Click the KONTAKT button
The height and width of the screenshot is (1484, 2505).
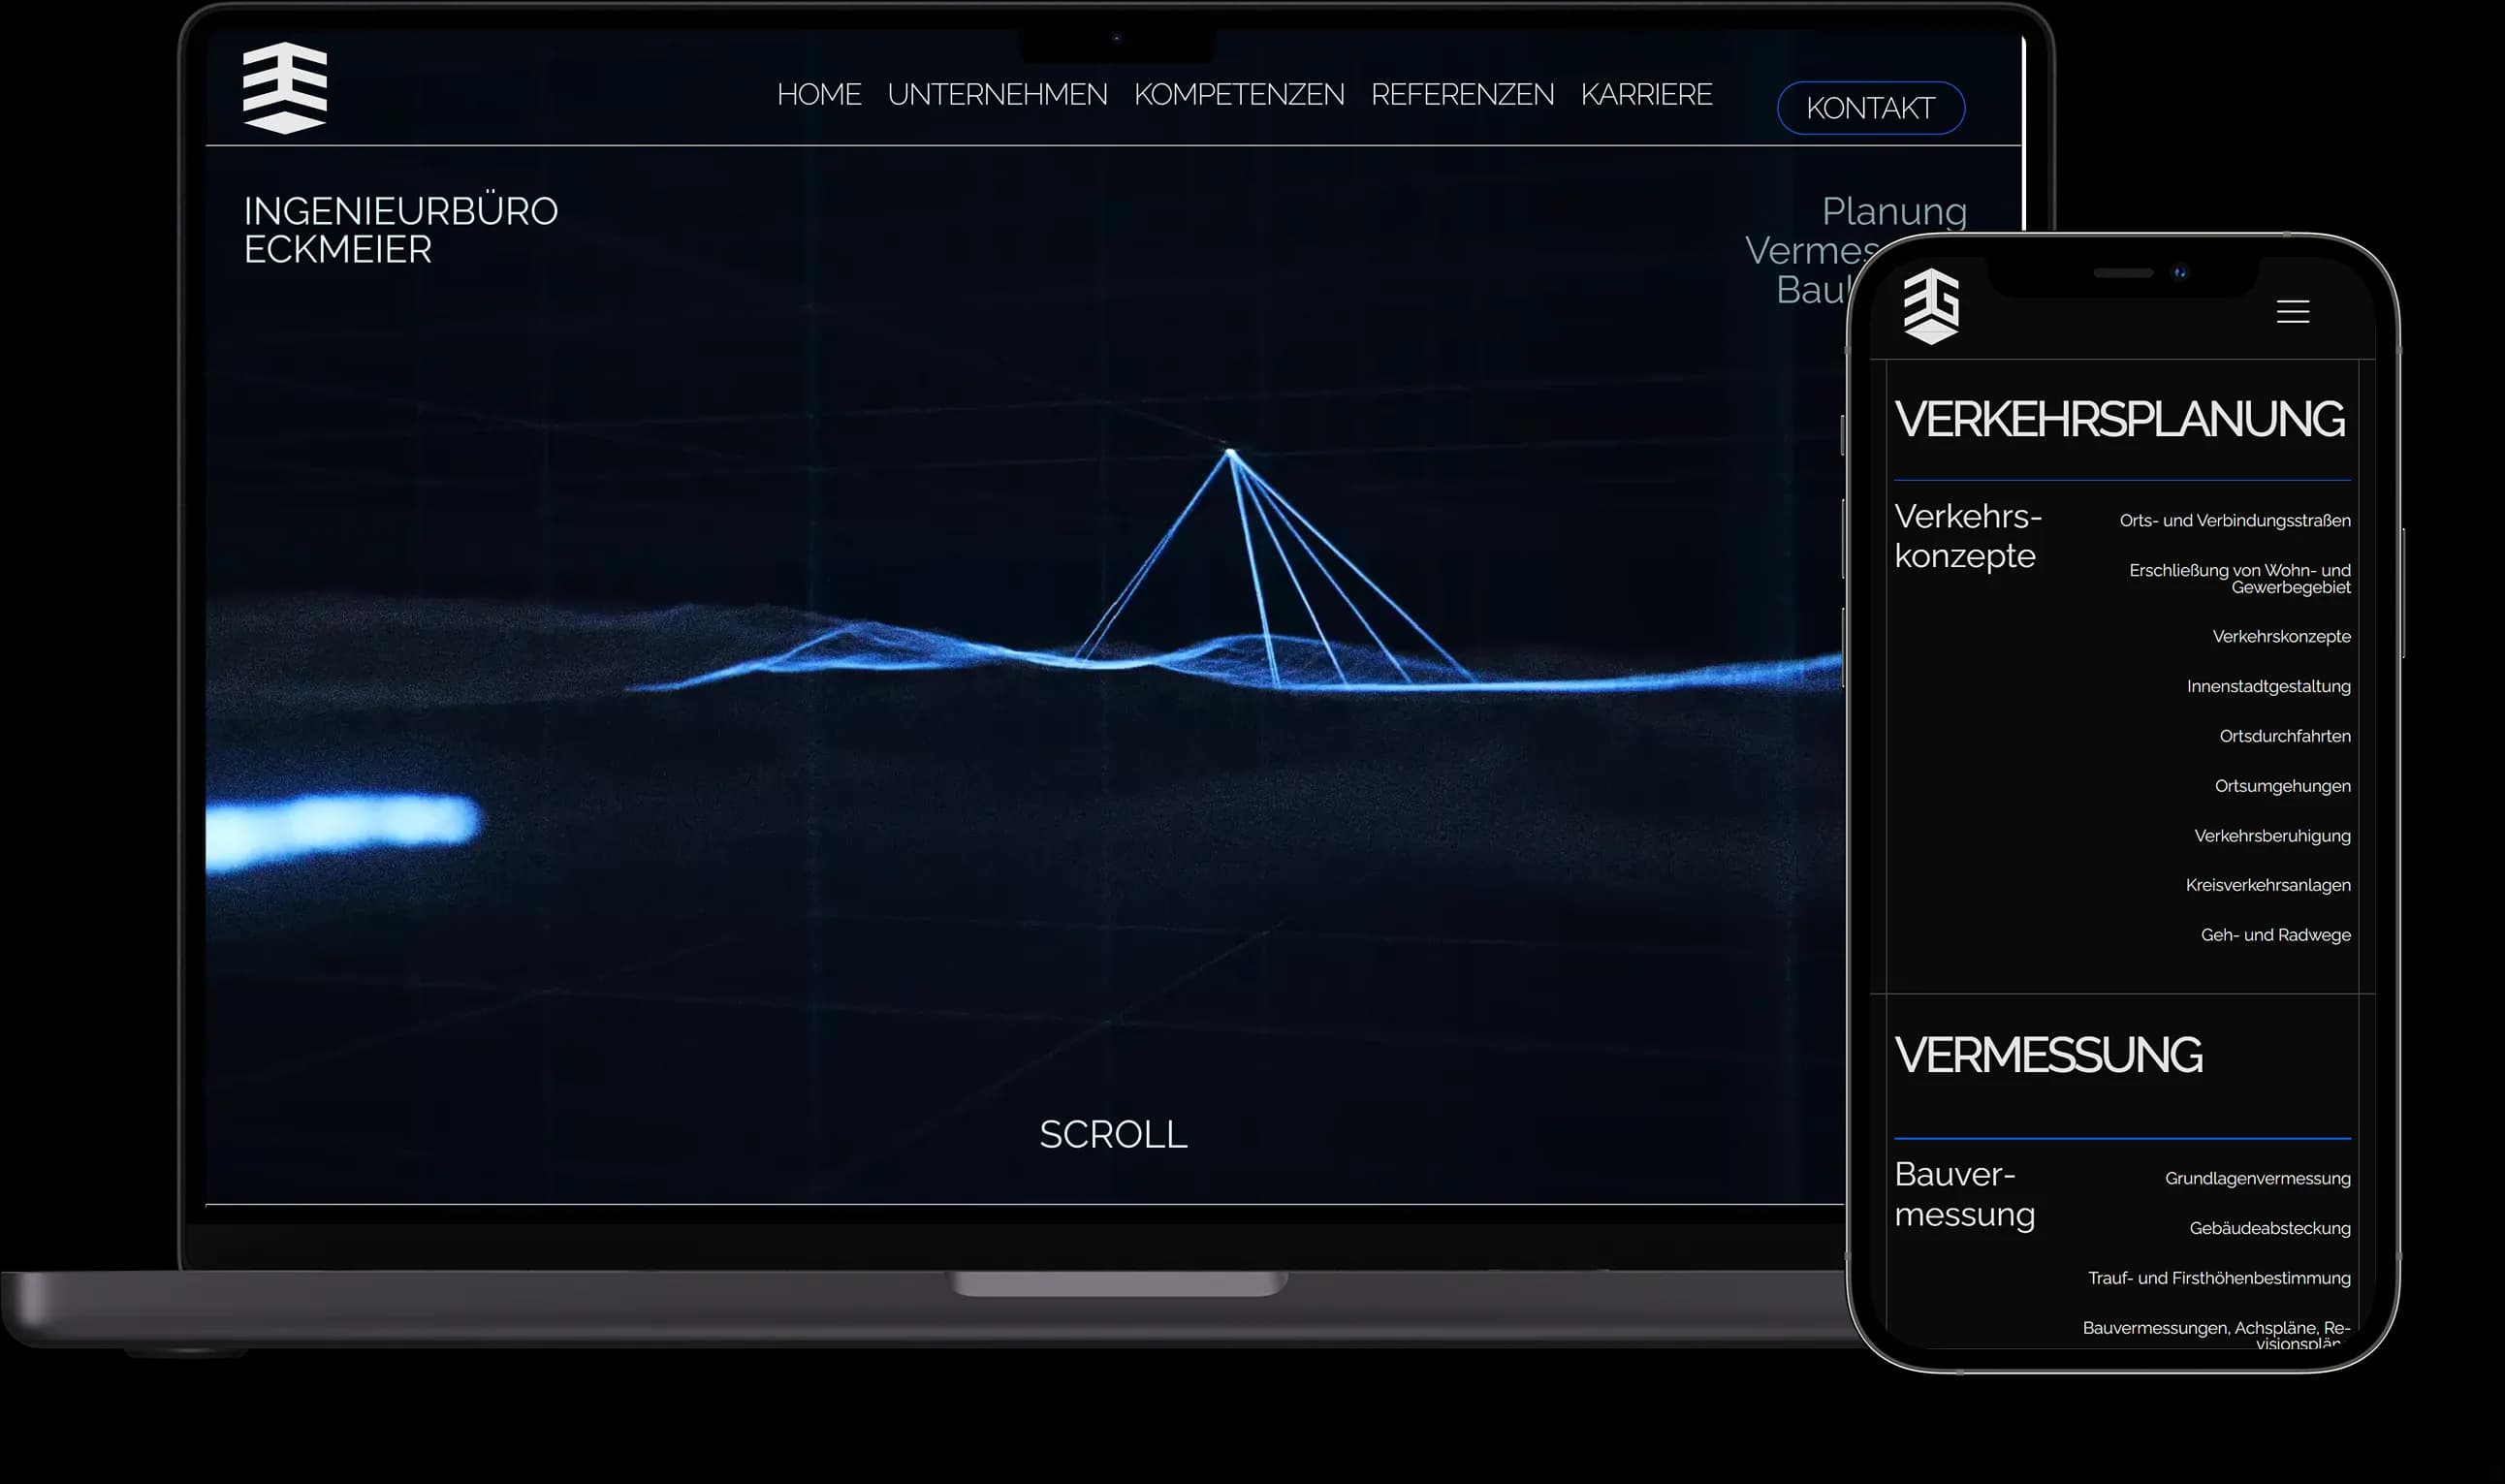coord(1870,108)
